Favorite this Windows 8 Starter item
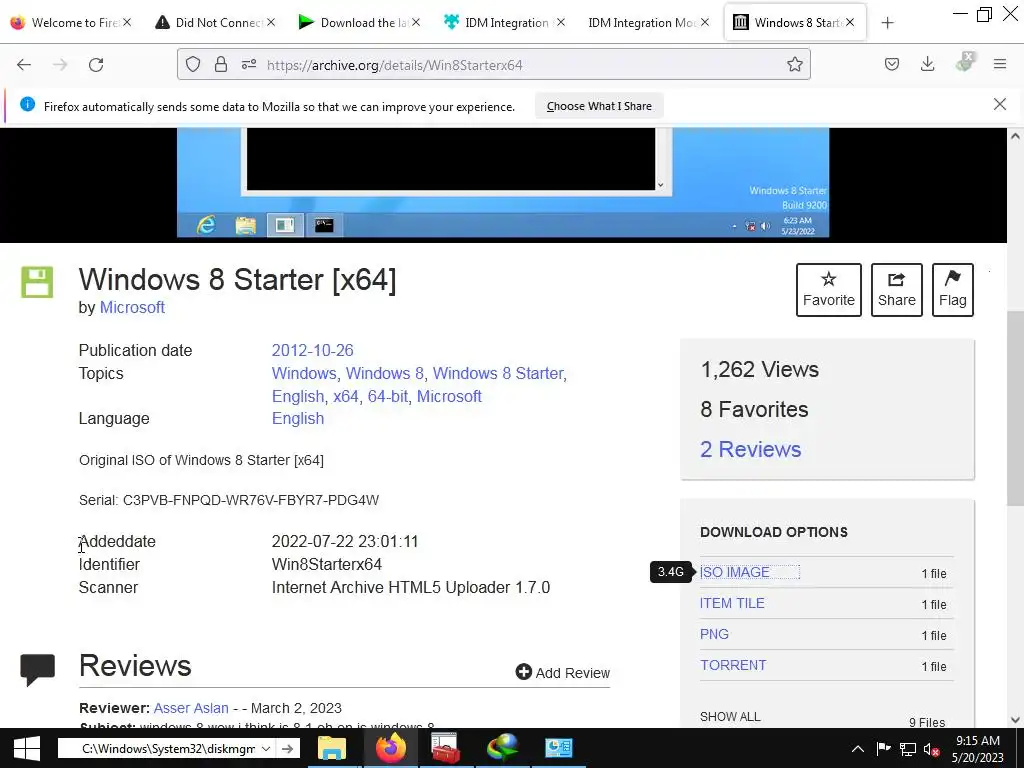Screen dimensions: 1024x768 [x=829, y=290]
